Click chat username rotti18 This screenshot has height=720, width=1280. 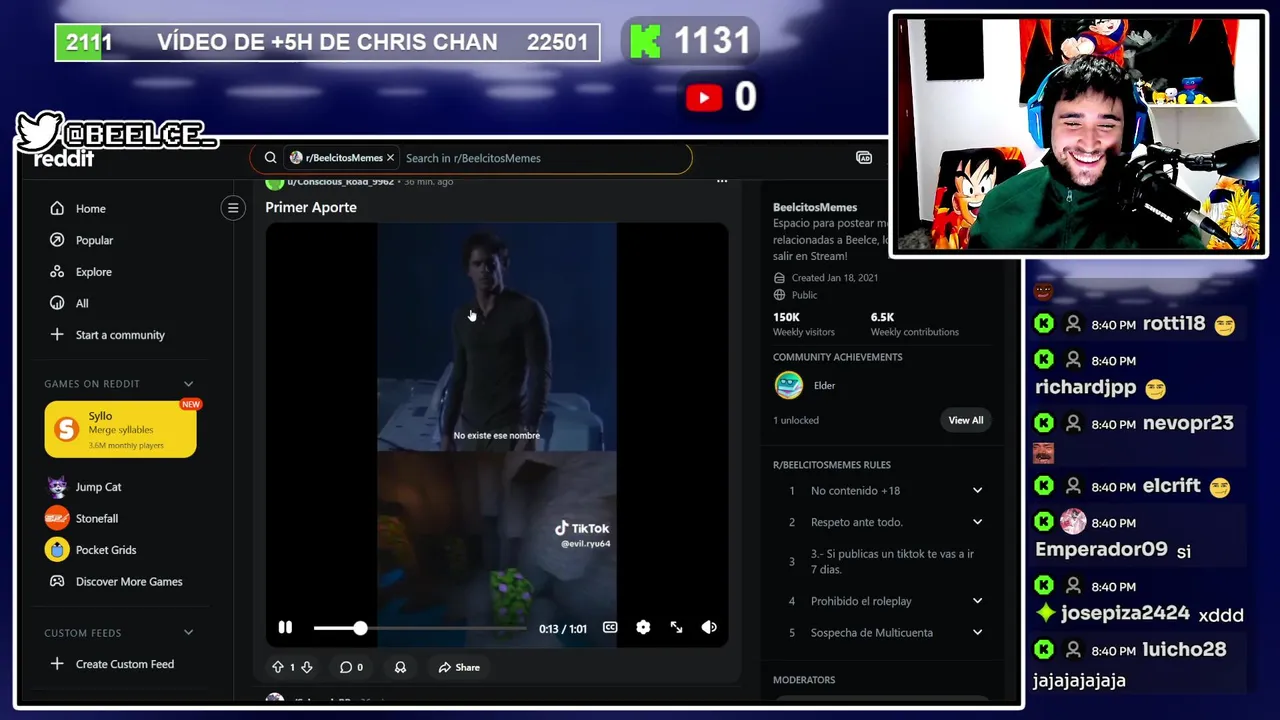(1175, 323)
